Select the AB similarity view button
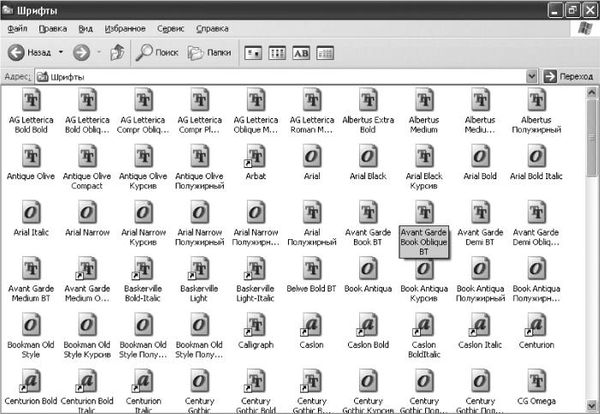Screen dimensions: 600x414 [301, 51]
